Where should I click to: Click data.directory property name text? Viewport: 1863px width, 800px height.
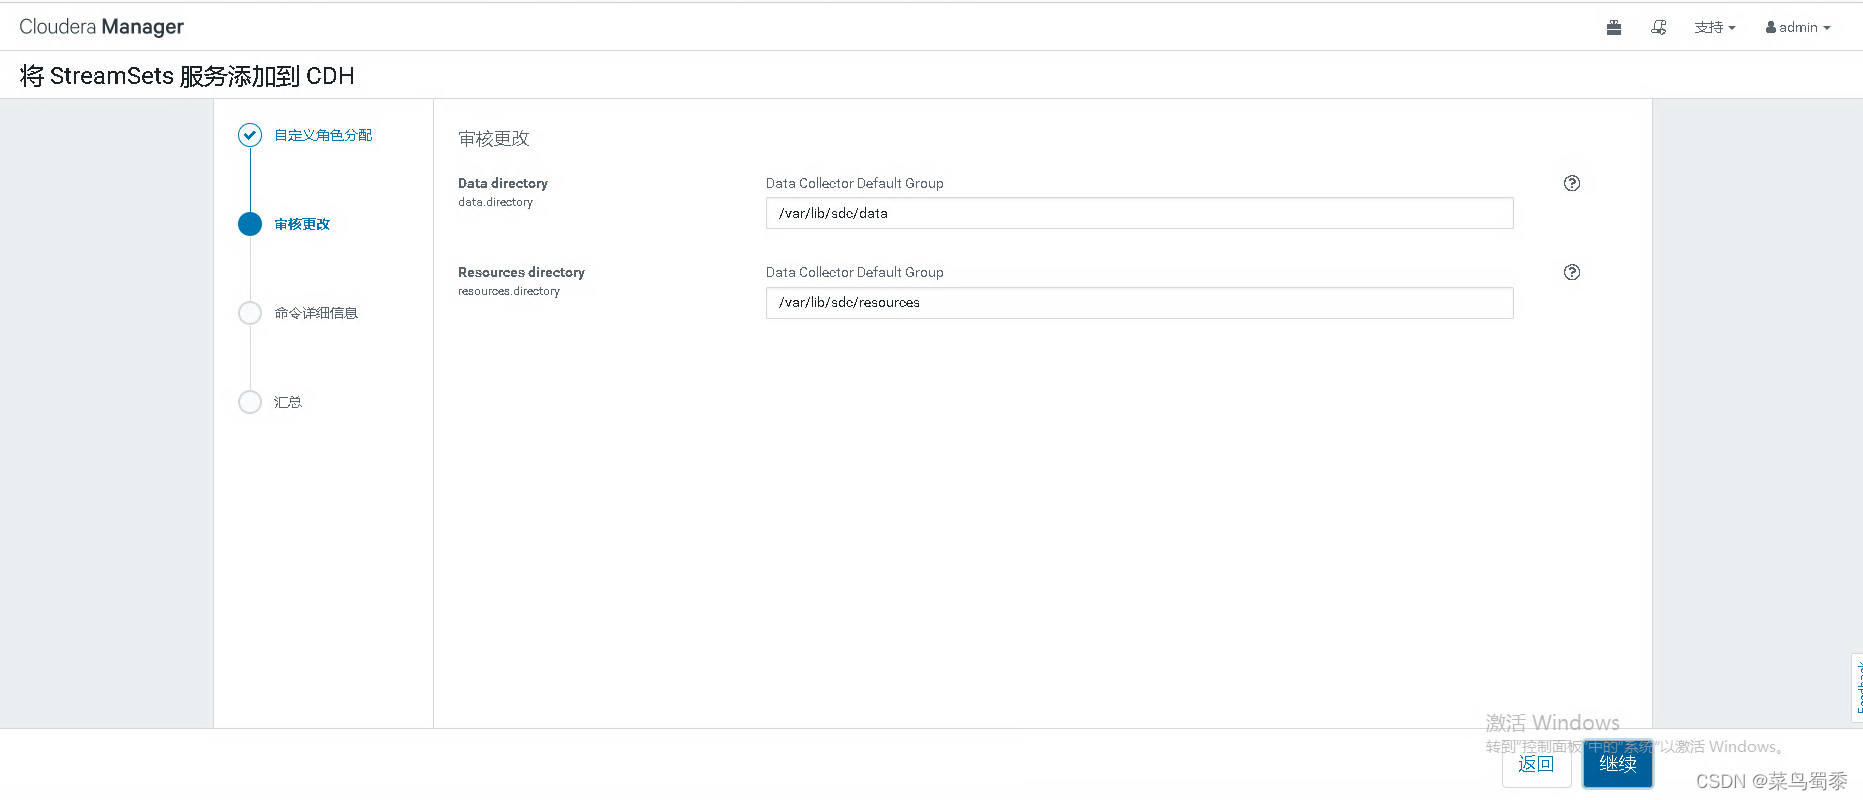point(495,202)
